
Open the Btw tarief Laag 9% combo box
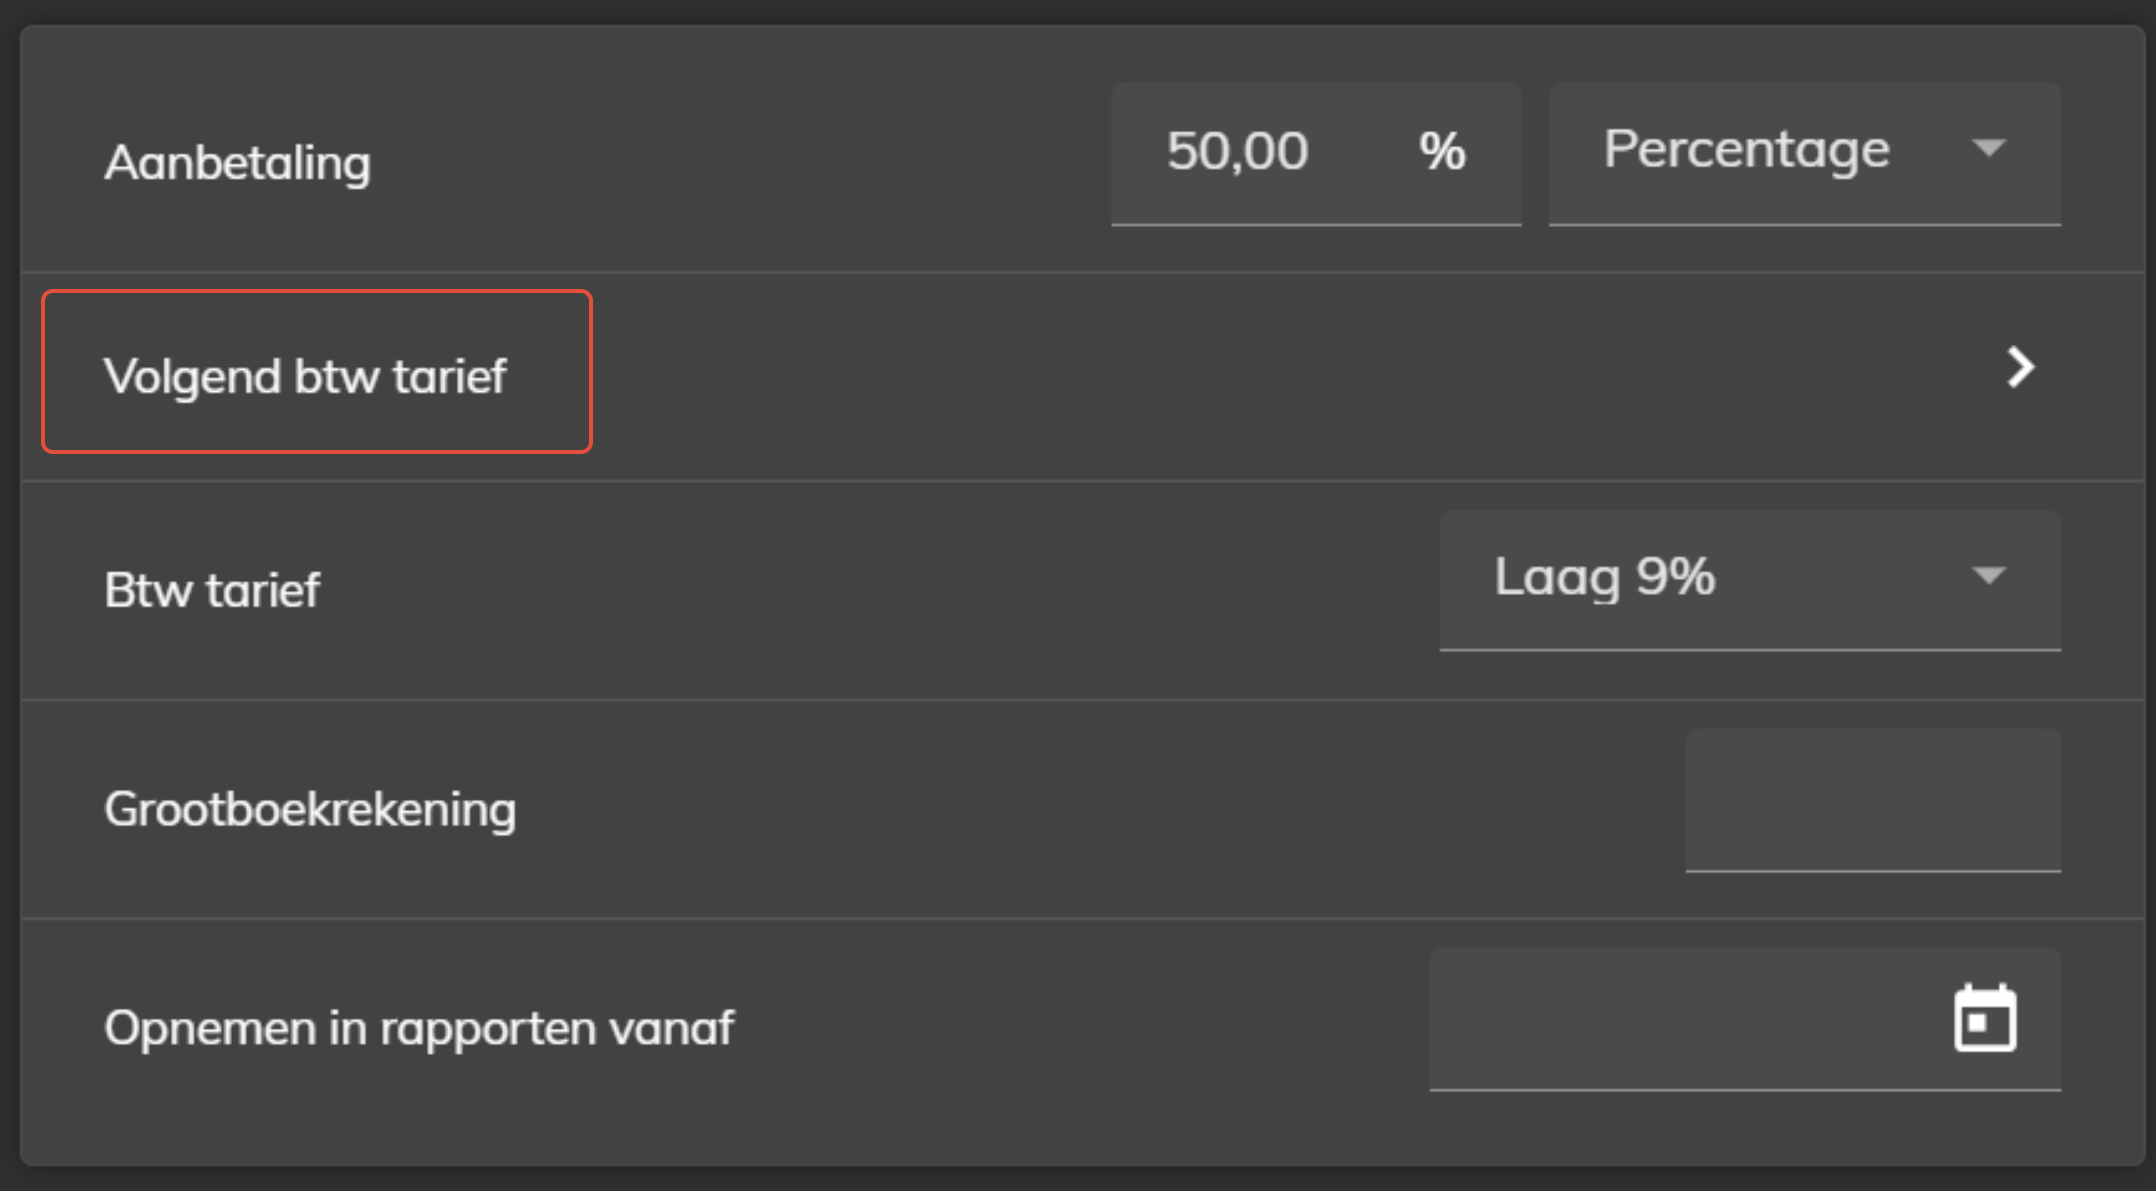[1750, 581]
